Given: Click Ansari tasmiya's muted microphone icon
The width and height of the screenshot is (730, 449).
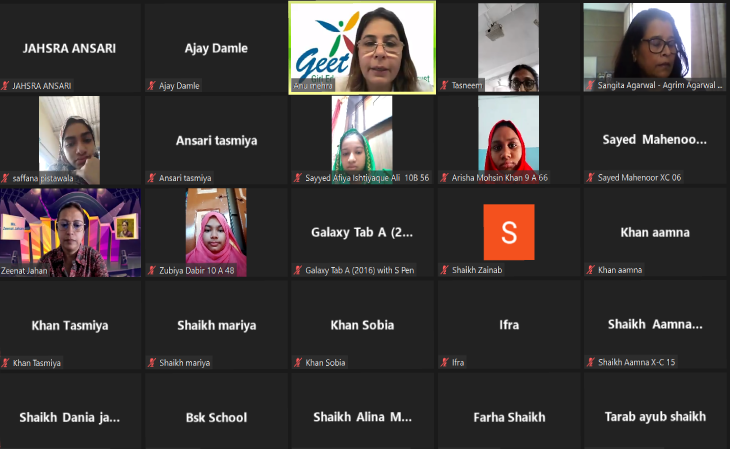Looking at the screenshot, I should coord(152,178).
